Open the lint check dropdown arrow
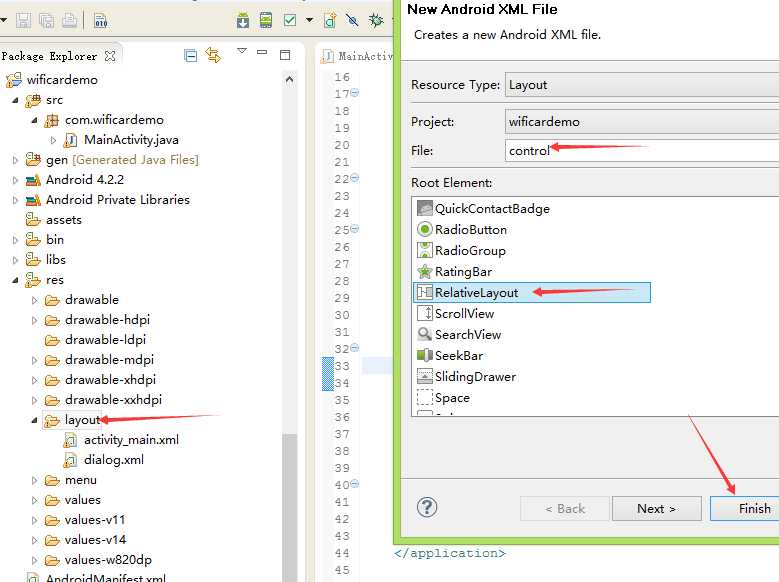779x582 pixels. pyautogui.click(x=310, y=20)
